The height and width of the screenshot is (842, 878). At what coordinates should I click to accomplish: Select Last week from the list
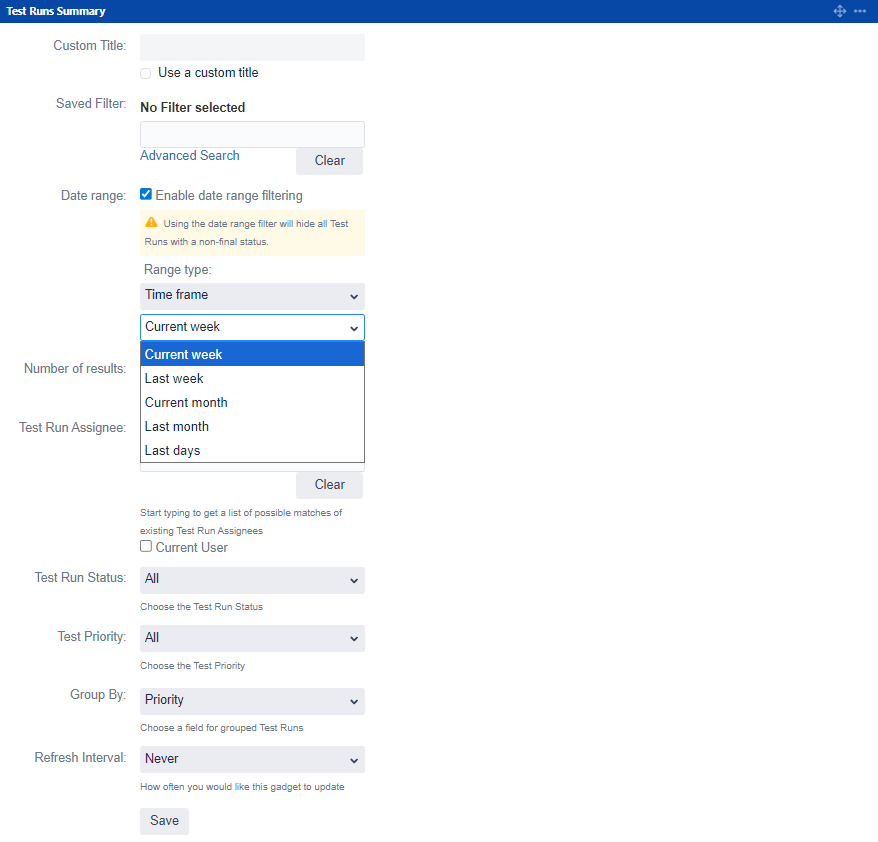[174, 378]
